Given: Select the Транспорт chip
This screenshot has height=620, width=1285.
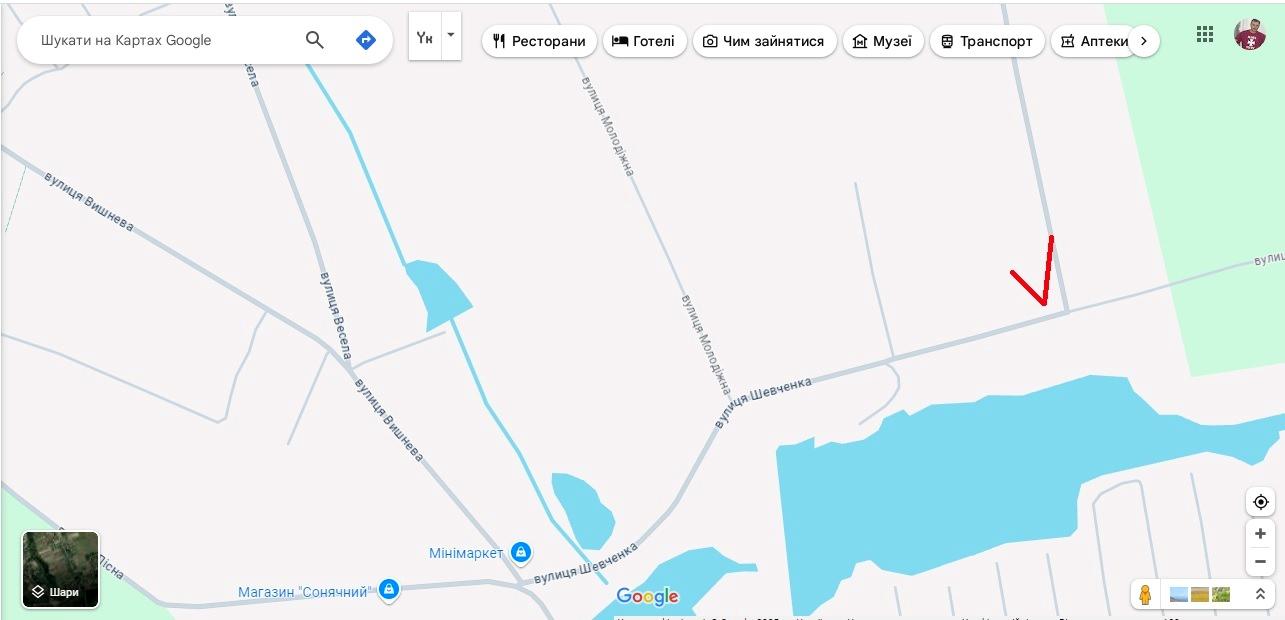Looking at the screenshot, I should [x=987, y=41].
